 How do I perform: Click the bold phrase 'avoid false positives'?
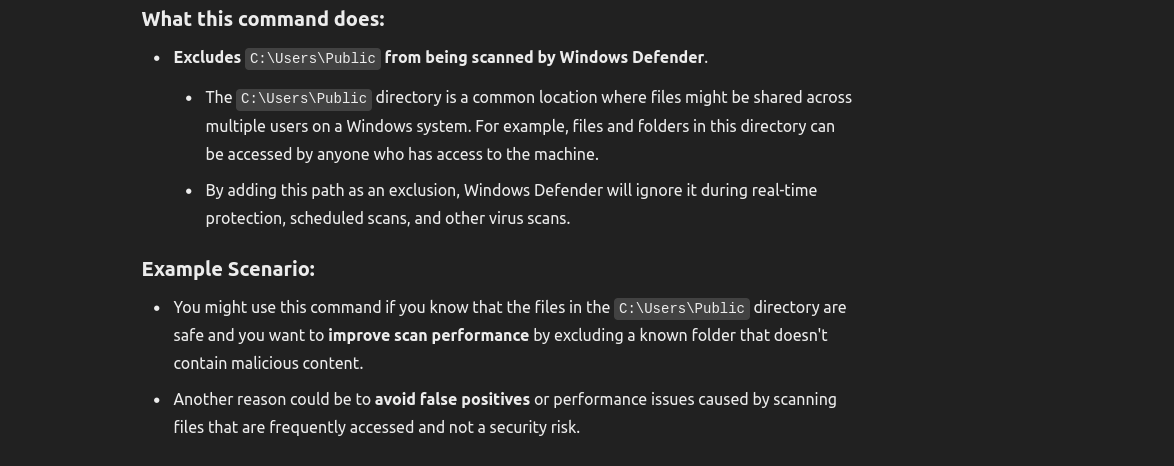pyautogui.click(x=452, y=399)
